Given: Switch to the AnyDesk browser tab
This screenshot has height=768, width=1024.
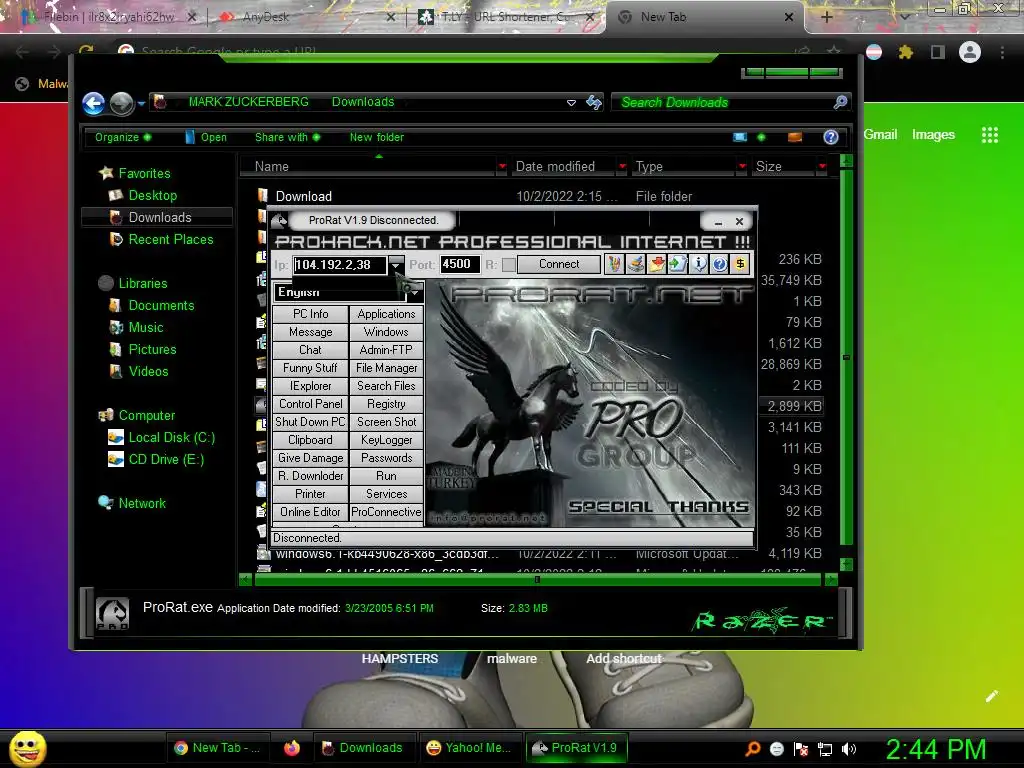Looking at the screenshot, I should (305, 17).
